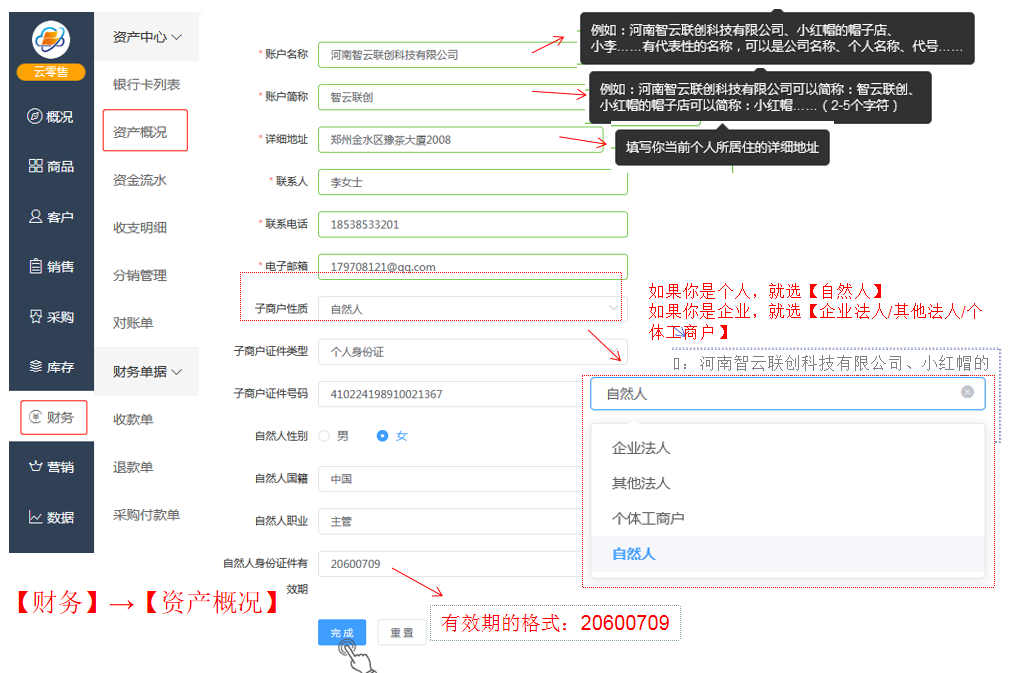Image resolution: width=1011 pixels, height=673 pixels.
Task: Select the 男 gender radio button
Action: click(324, 436)
